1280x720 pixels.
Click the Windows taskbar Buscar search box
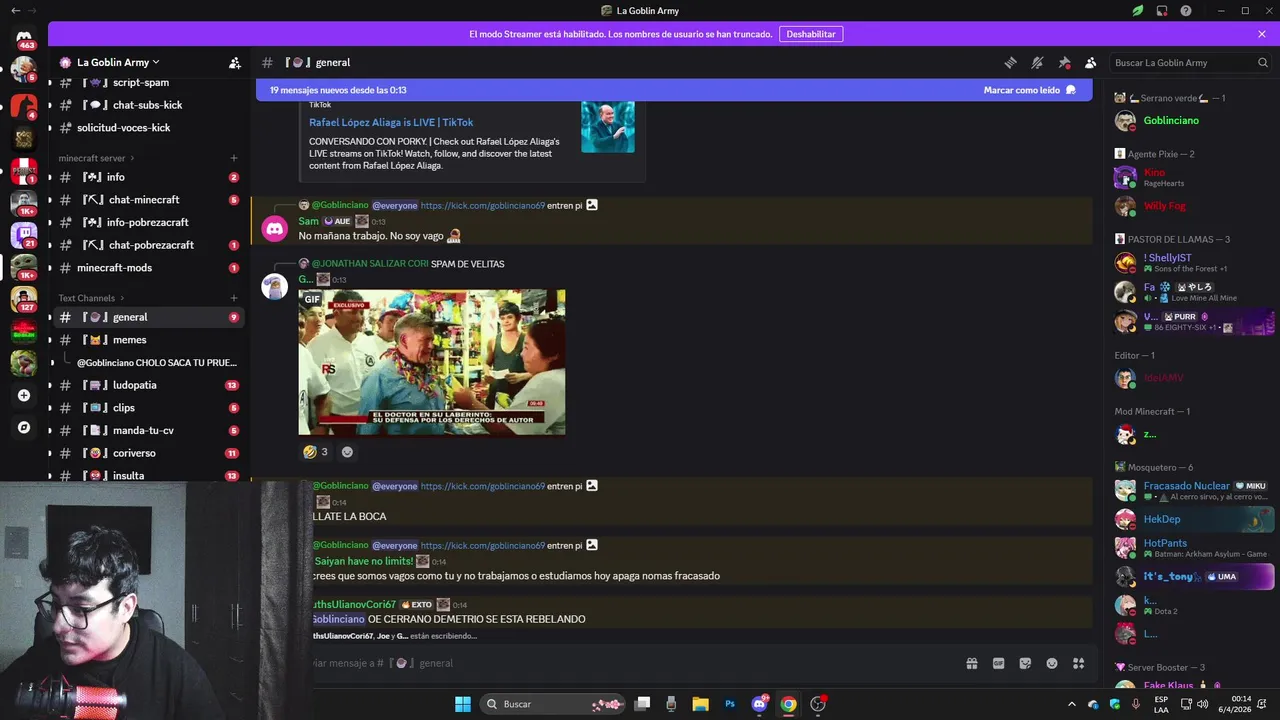tap(553, 704)
